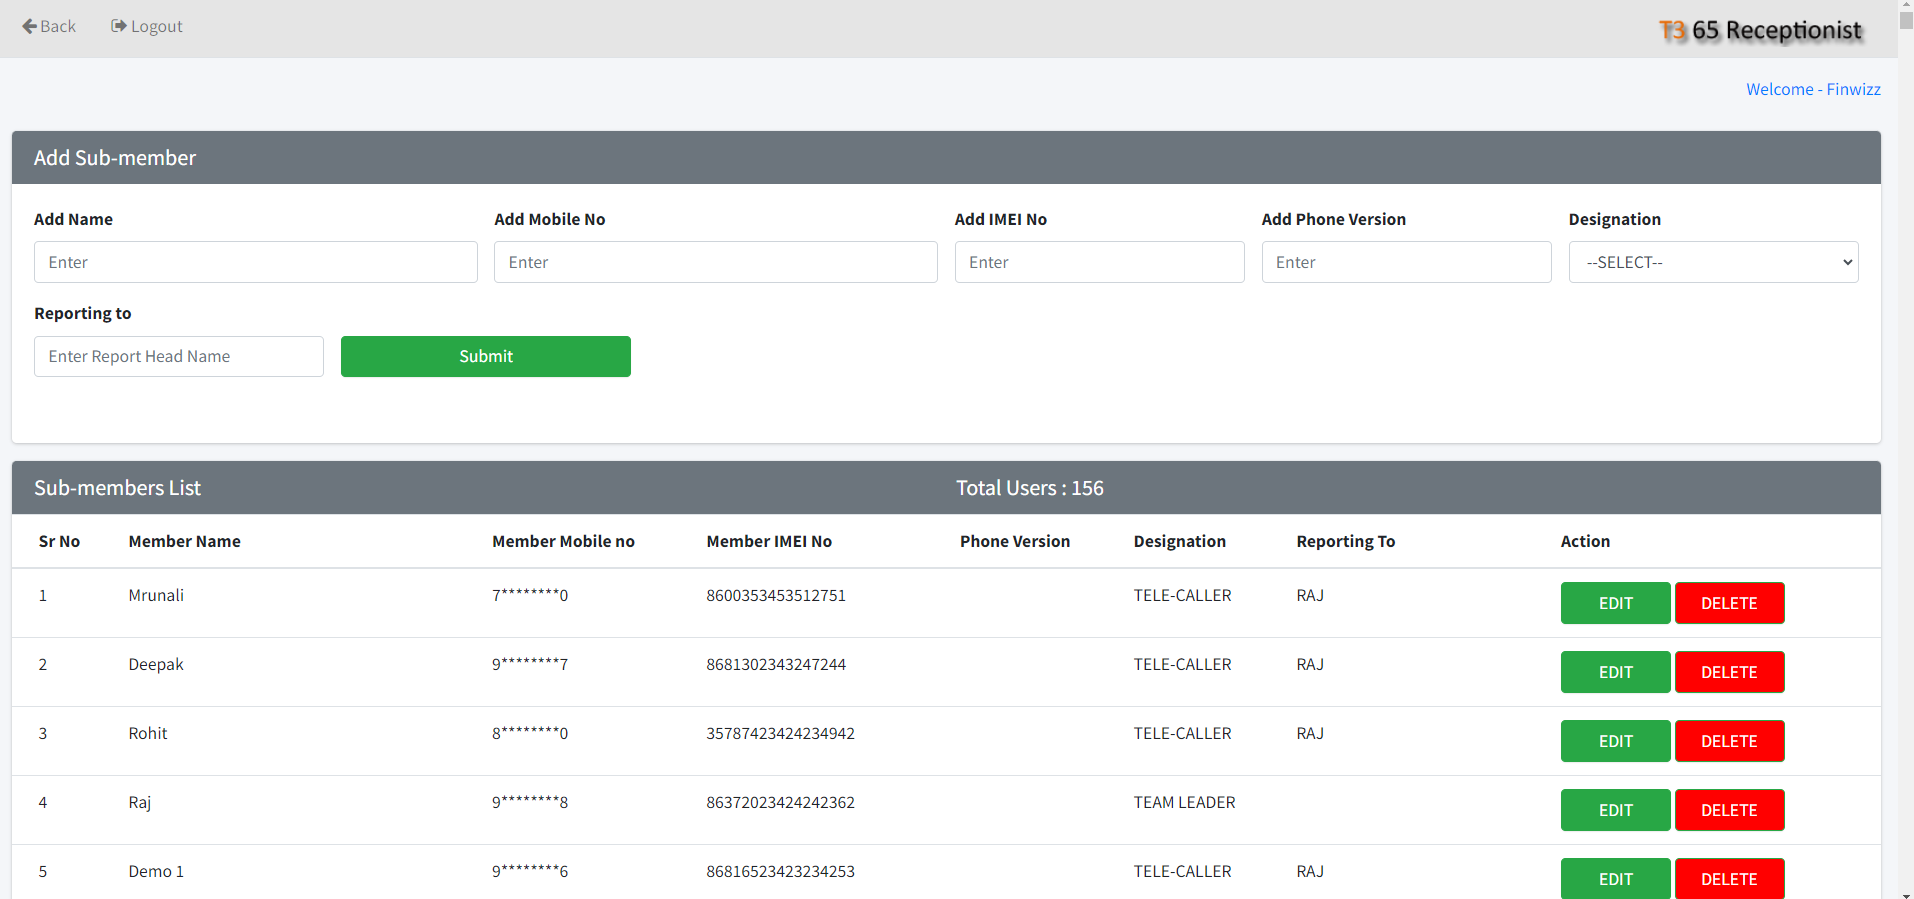Edit the Demo 1 member row
This screenshot has height=899, width=1914.
tap(1615, 878)
